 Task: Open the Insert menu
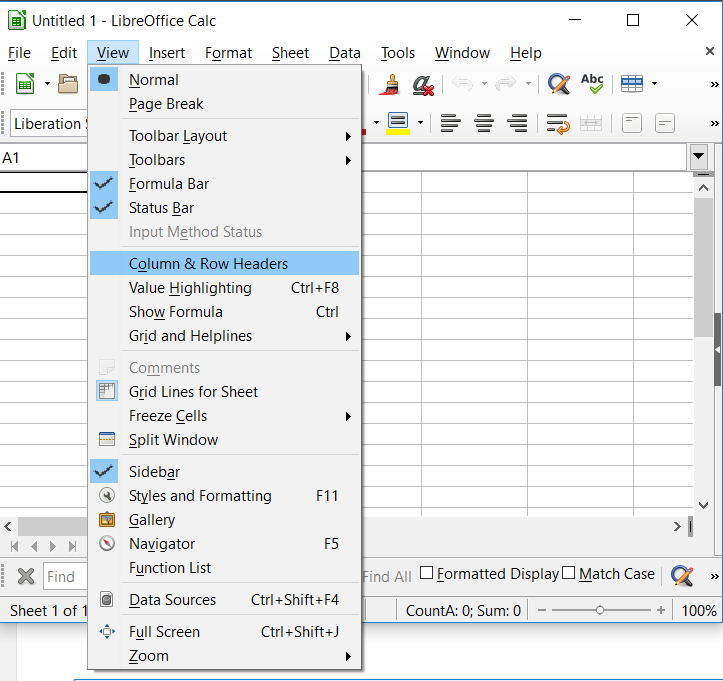tap(166, 53)
